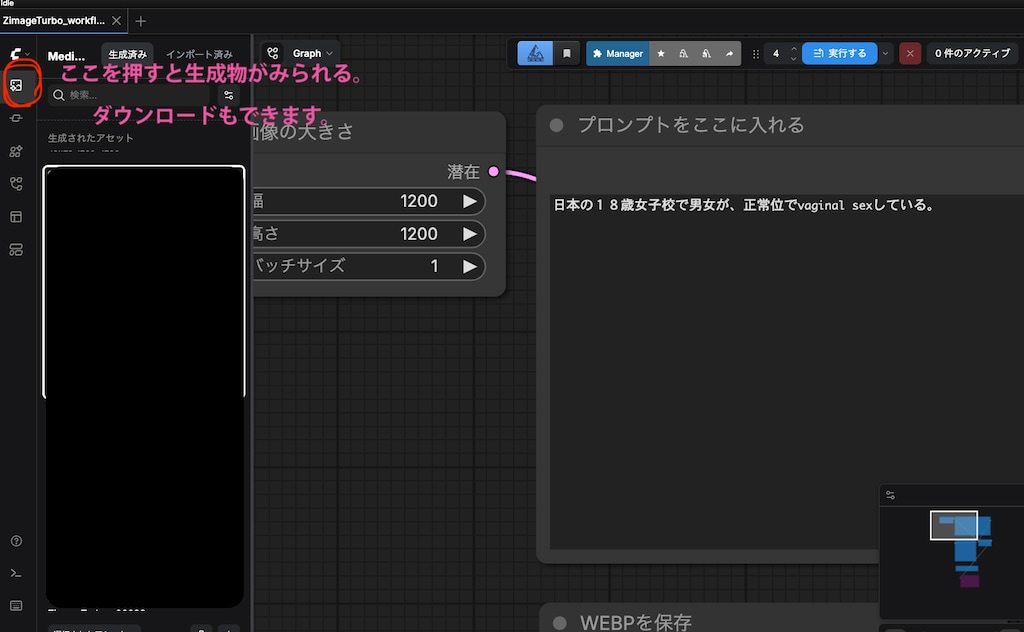The height and width of the screenshot is (632, 1024).
Task: Open the Manager button
Action: pos(617,53)
